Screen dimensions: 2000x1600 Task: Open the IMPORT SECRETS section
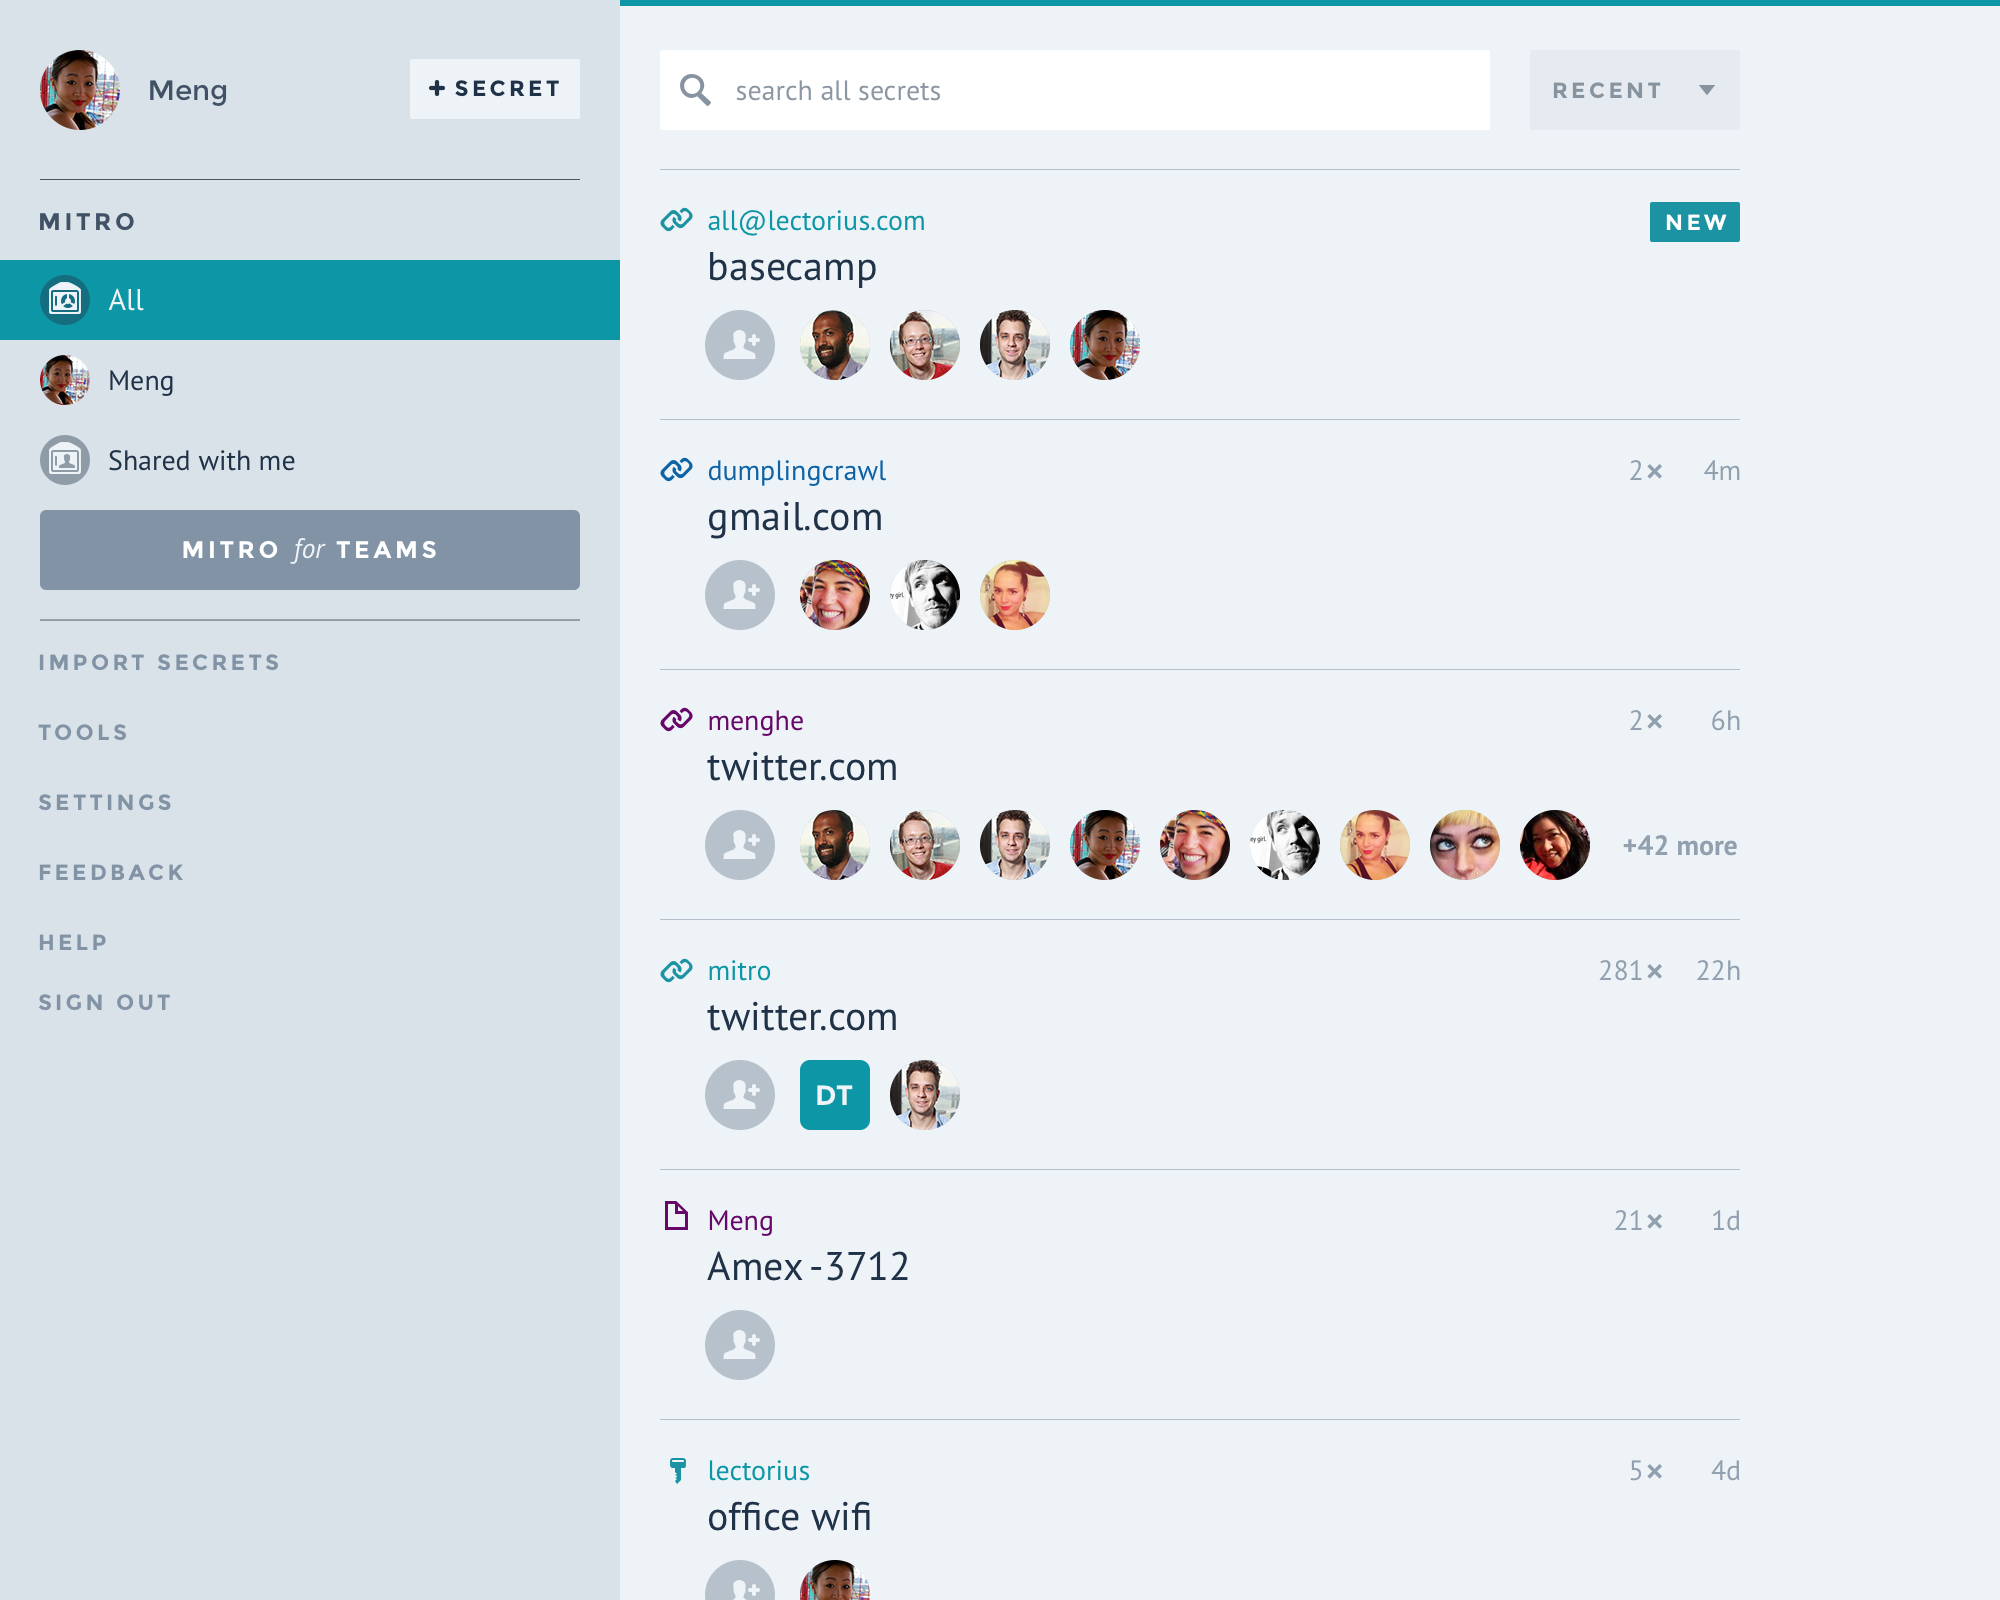click(160, 663)
